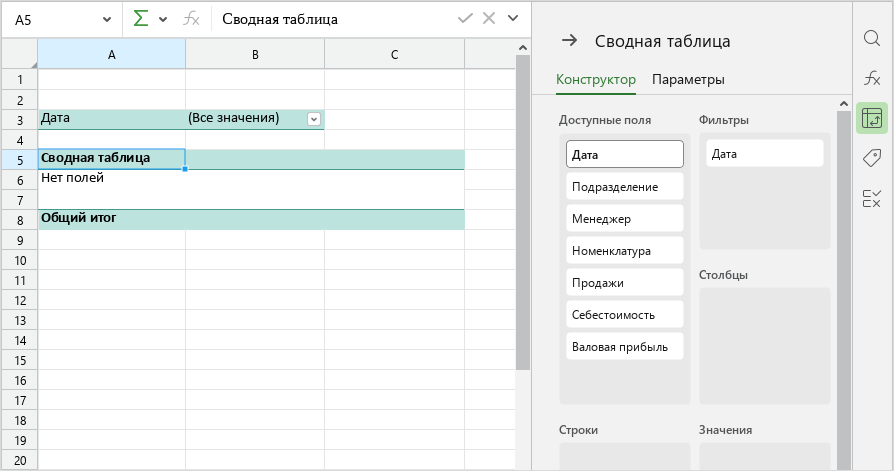894x471 pixels.
Task: Click the sidebar panel scroll-up arrow
Action: click(844, 104)
